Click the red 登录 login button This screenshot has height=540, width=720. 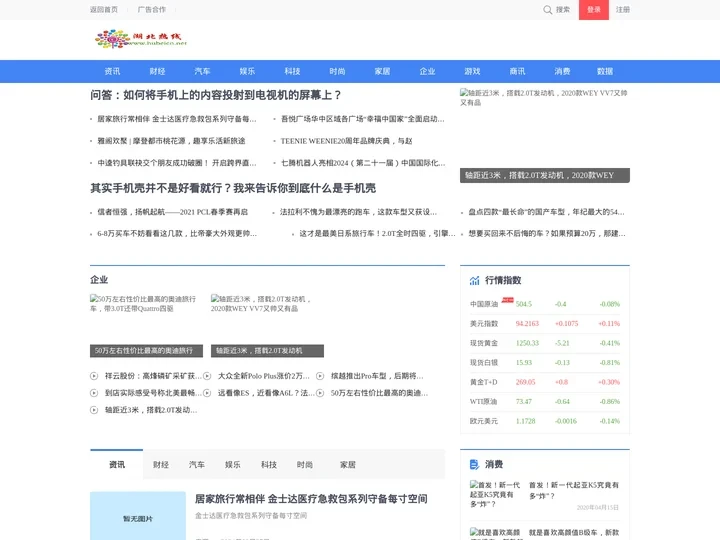[594, 10]
